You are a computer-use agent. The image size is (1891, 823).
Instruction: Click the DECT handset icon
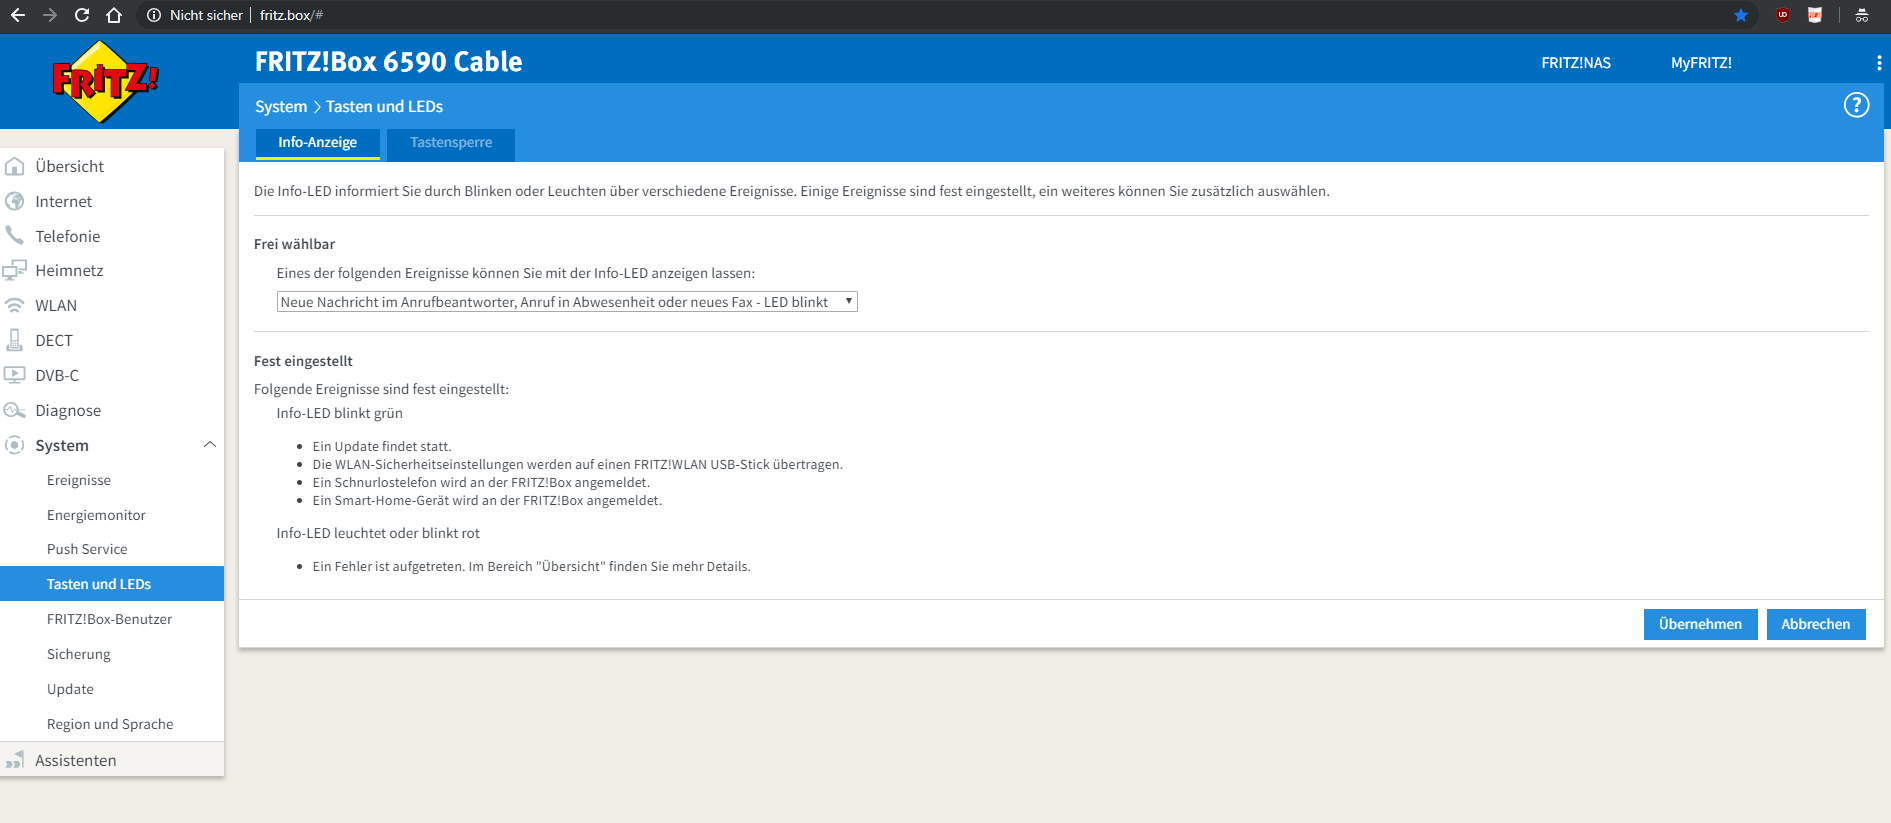point(15,340)
